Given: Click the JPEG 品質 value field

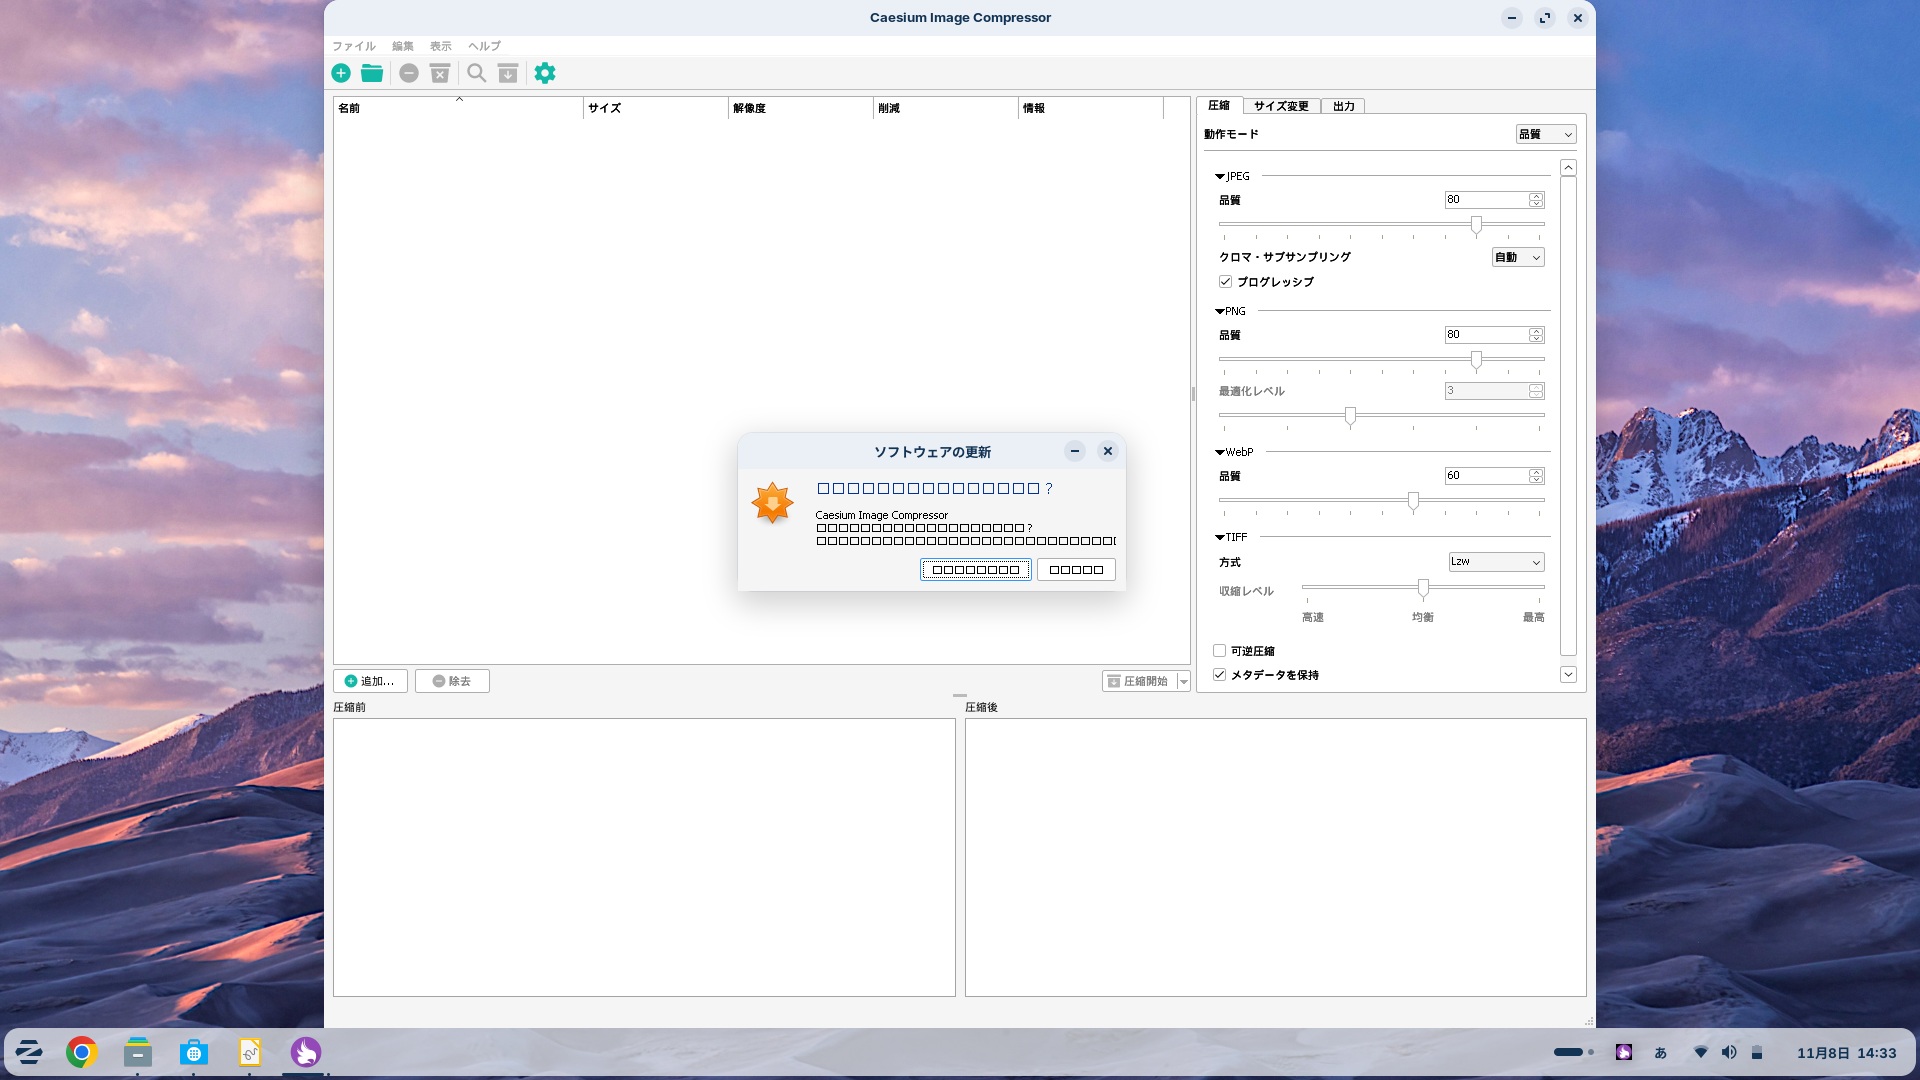Looking at the screenshot, I should point(1485,200).
